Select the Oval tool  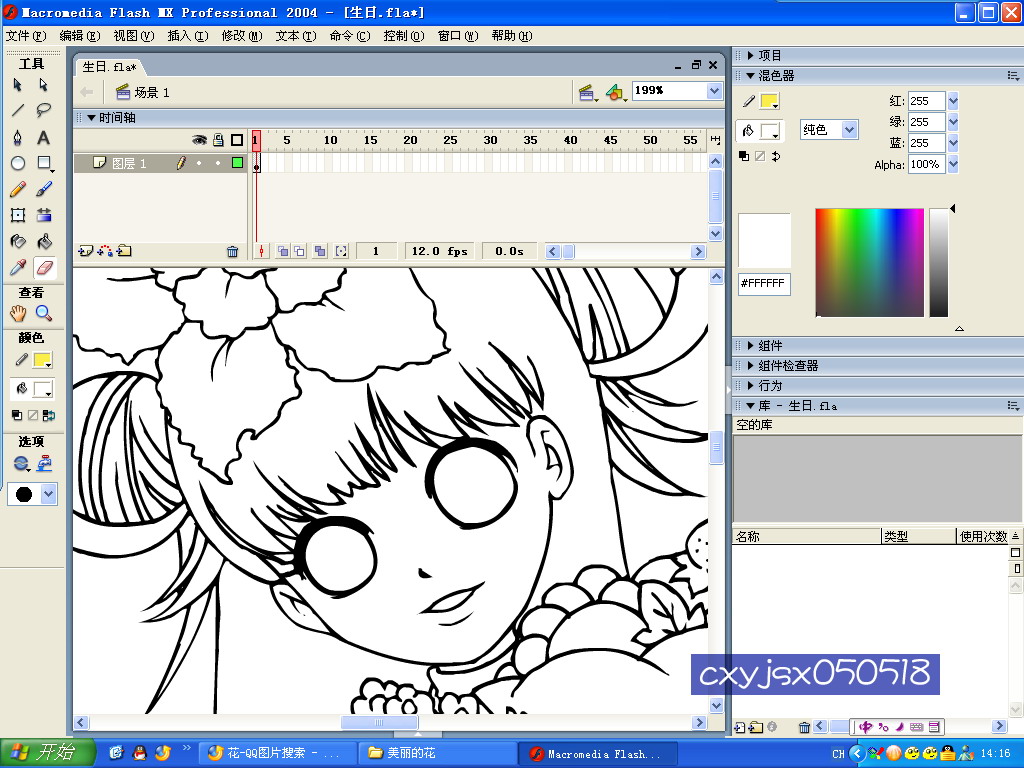[18, 163]
